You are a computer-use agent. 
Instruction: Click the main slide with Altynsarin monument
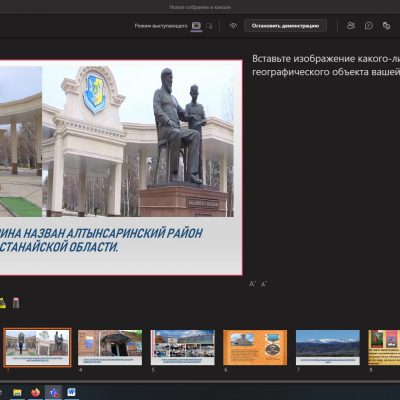coord(121,167)
